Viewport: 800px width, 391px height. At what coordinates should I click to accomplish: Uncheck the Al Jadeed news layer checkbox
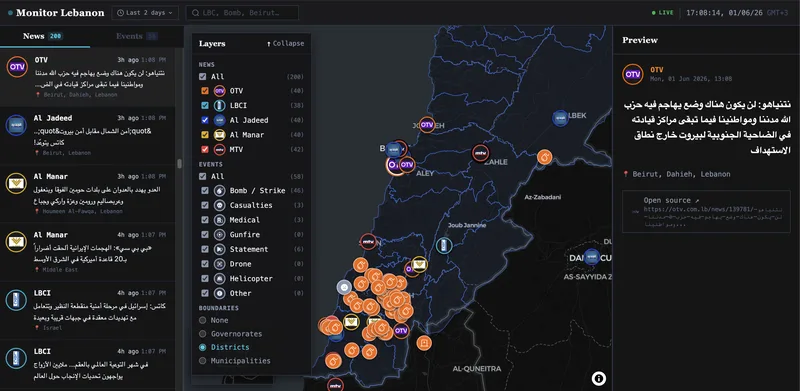pos(205,120)
